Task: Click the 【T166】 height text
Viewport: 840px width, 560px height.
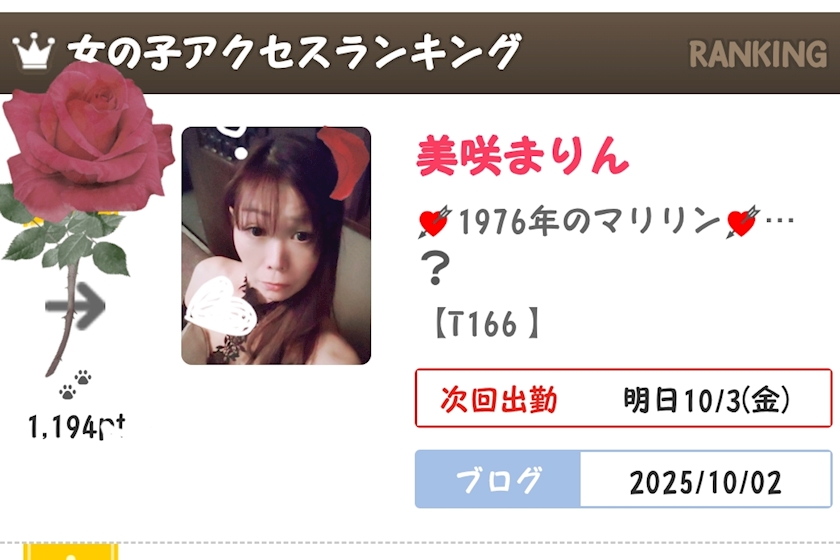Action: (x=485, y=323)
